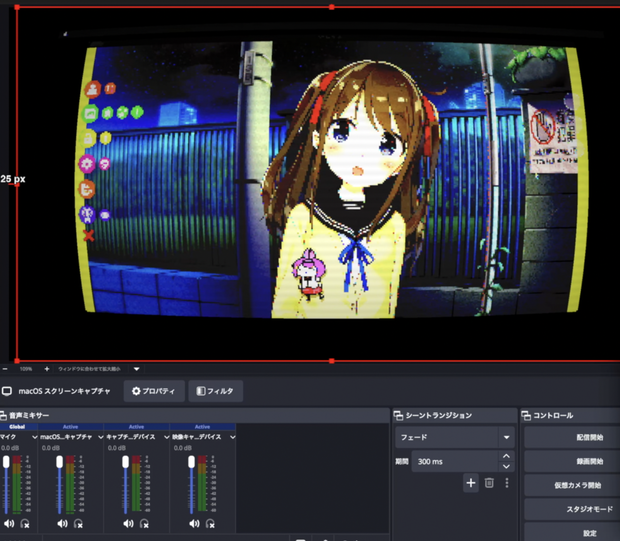
Task: Open 設定 from the controls panel
Action: tap(572, 532)
